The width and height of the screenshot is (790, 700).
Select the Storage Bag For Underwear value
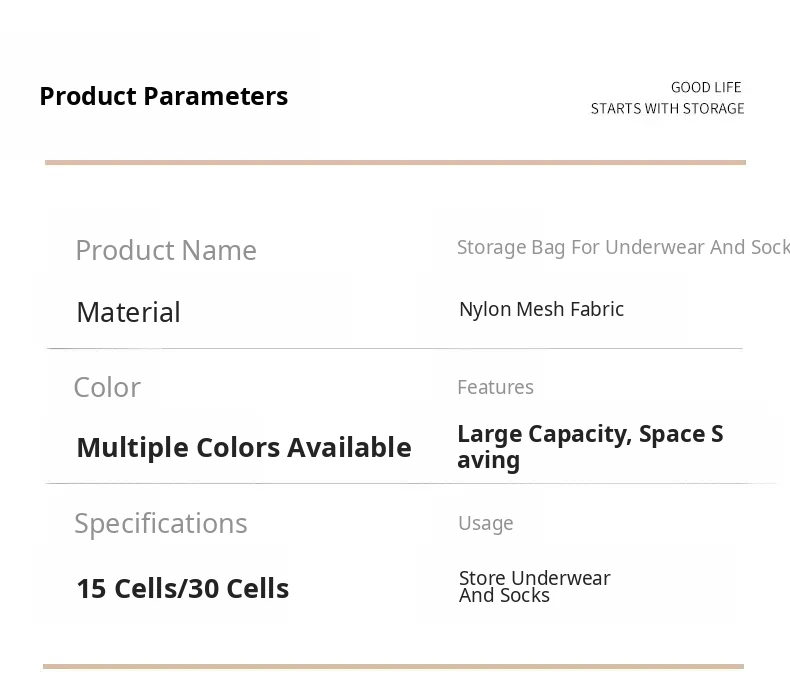tap(622, 247)
